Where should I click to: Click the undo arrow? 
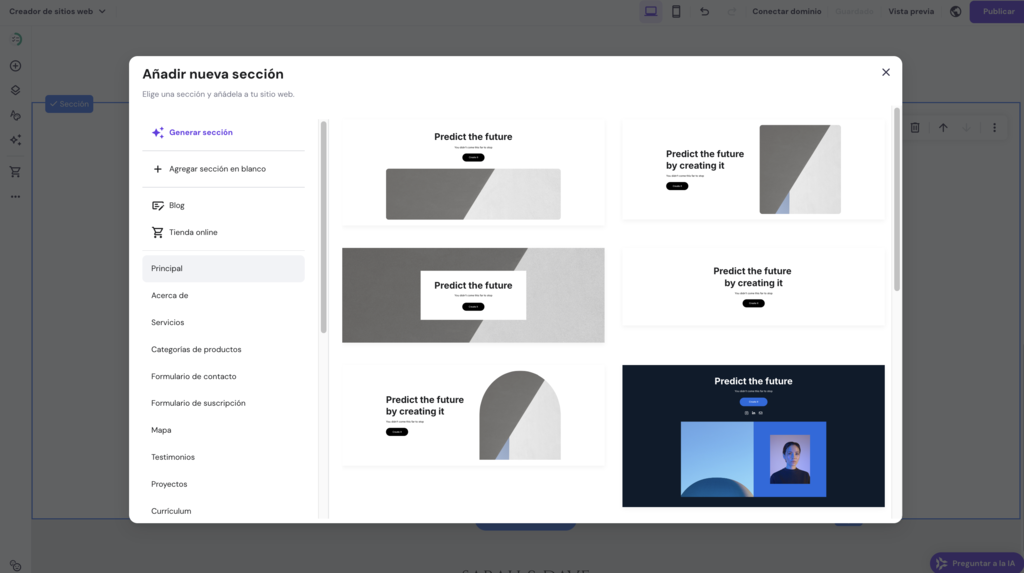pos(704,12)
